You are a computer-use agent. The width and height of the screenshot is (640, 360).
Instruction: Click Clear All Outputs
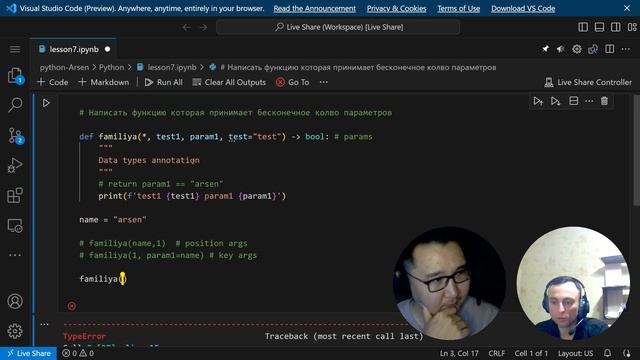pyautogui.click(x=229, y=82)
